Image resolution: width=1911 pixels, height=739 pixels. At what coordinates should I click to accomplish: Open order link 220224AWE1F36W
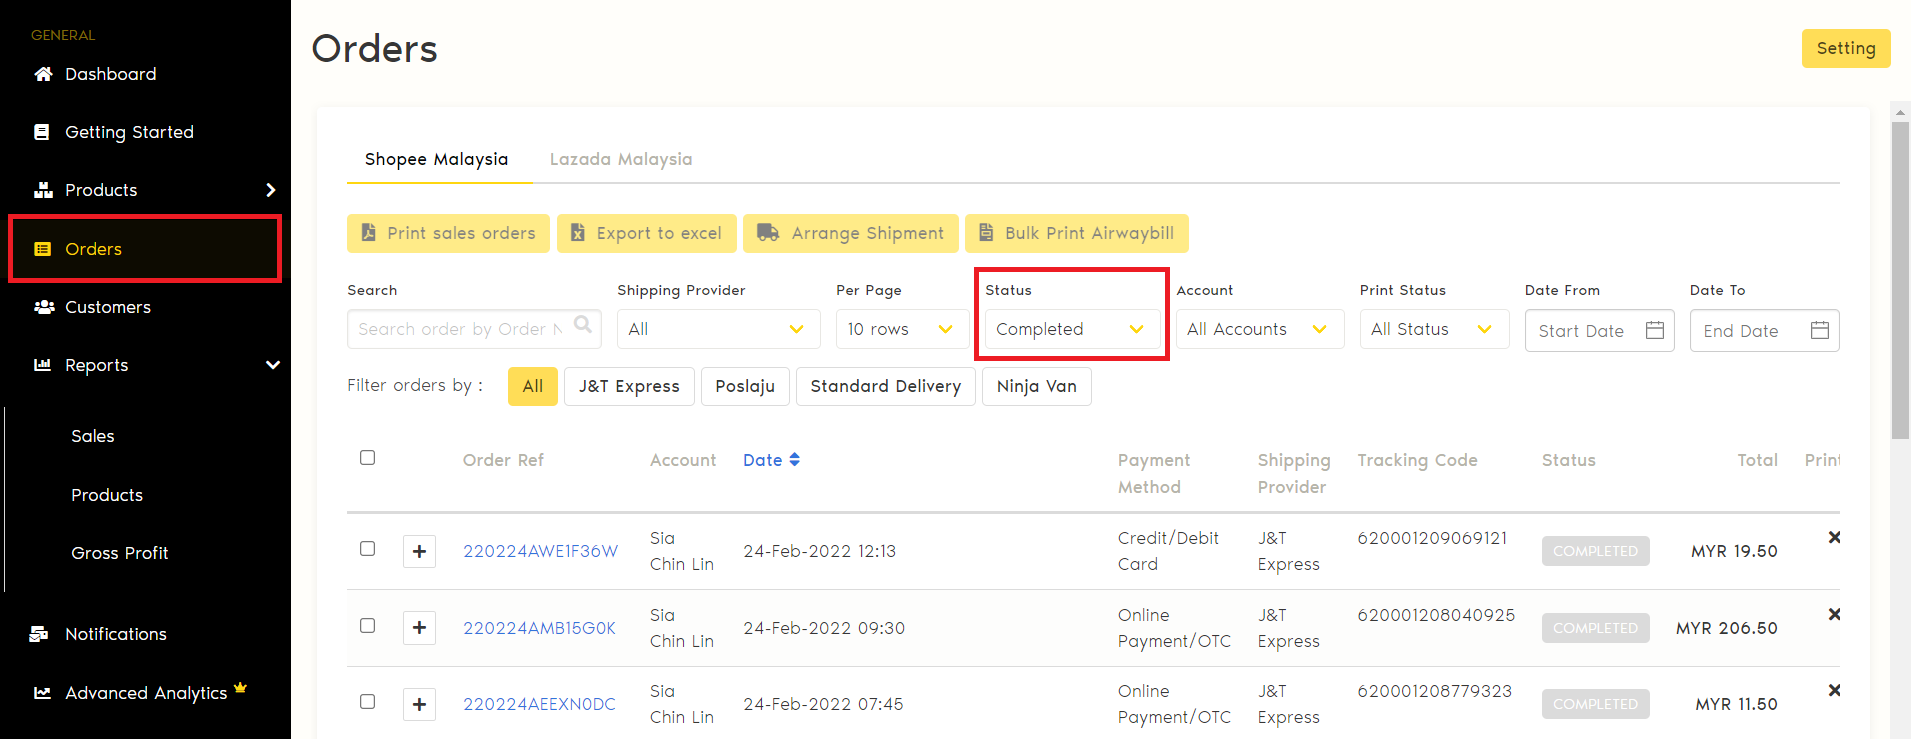[x=540, y=551]
